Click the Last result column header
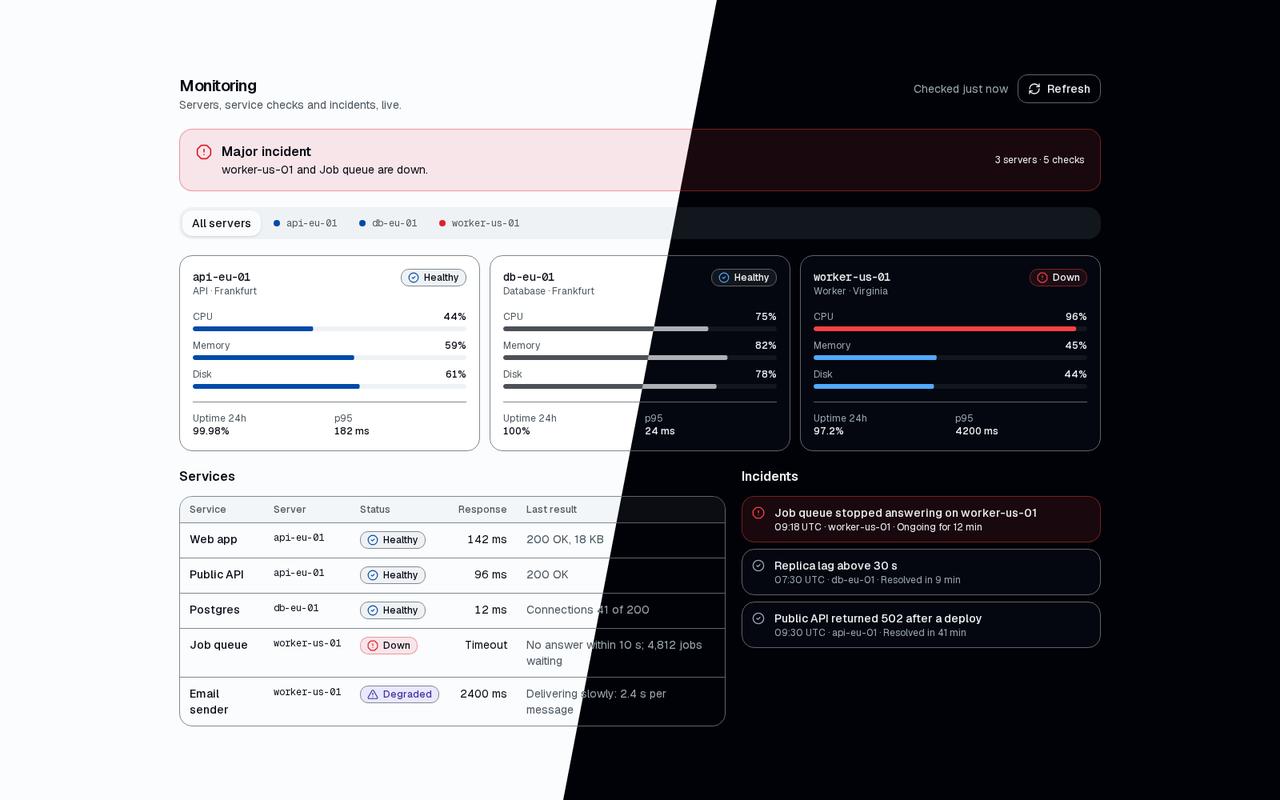1280x800 pixels. point(551,509)
